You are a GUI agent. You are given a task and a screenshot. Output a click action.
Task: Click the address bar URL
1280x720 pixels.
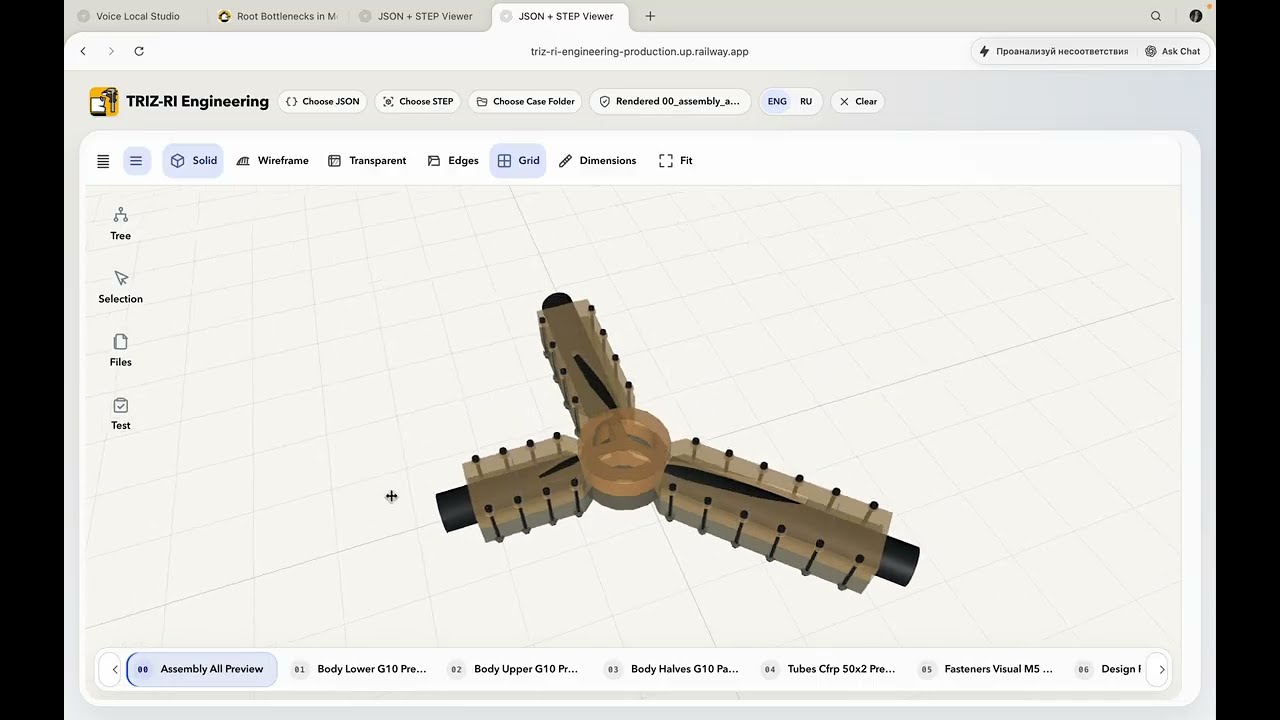tap(639, 51)
